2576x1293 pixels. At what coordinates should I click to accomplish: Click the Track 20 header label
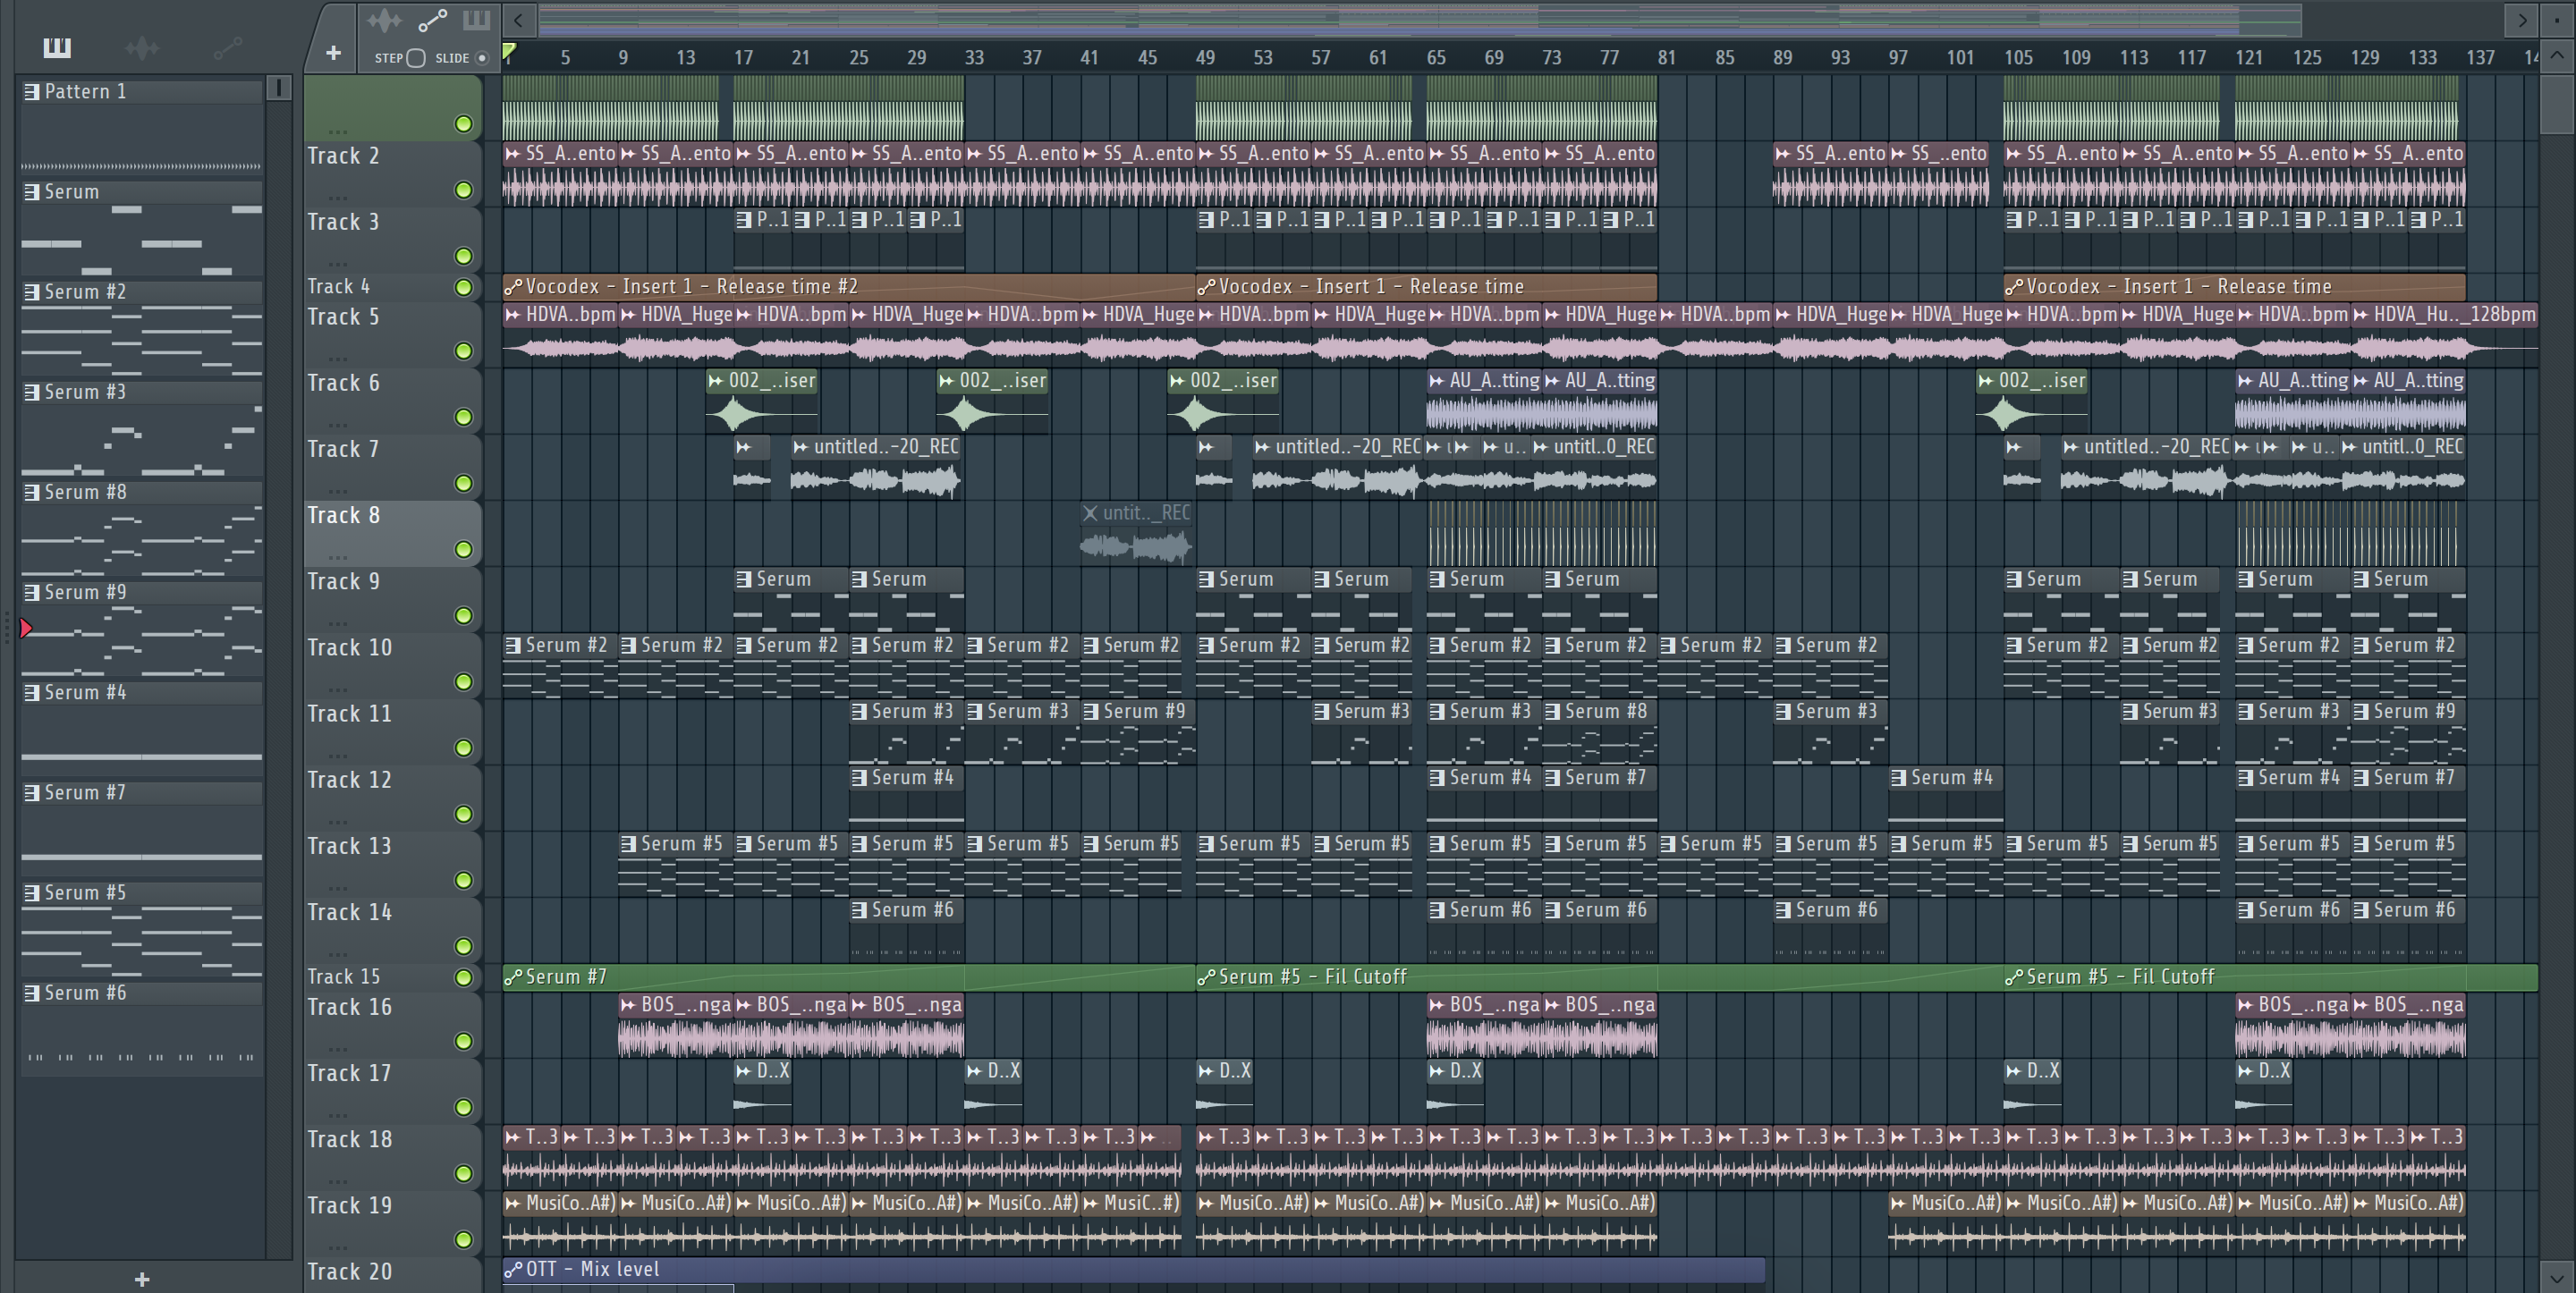click(x=349, y=1272)
